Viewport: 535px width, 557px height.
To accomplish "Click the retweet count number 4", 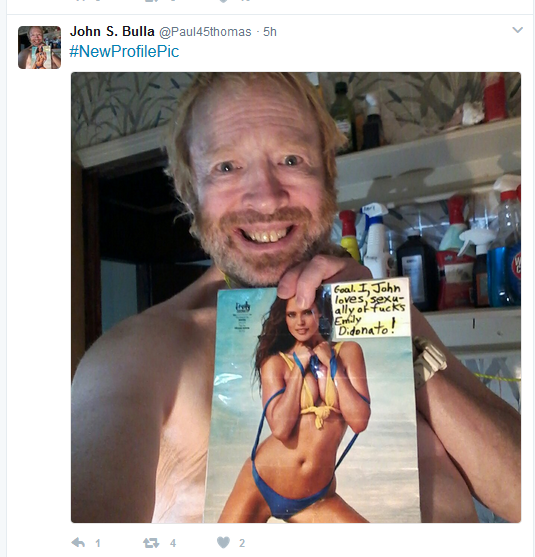I will (173, 543).
